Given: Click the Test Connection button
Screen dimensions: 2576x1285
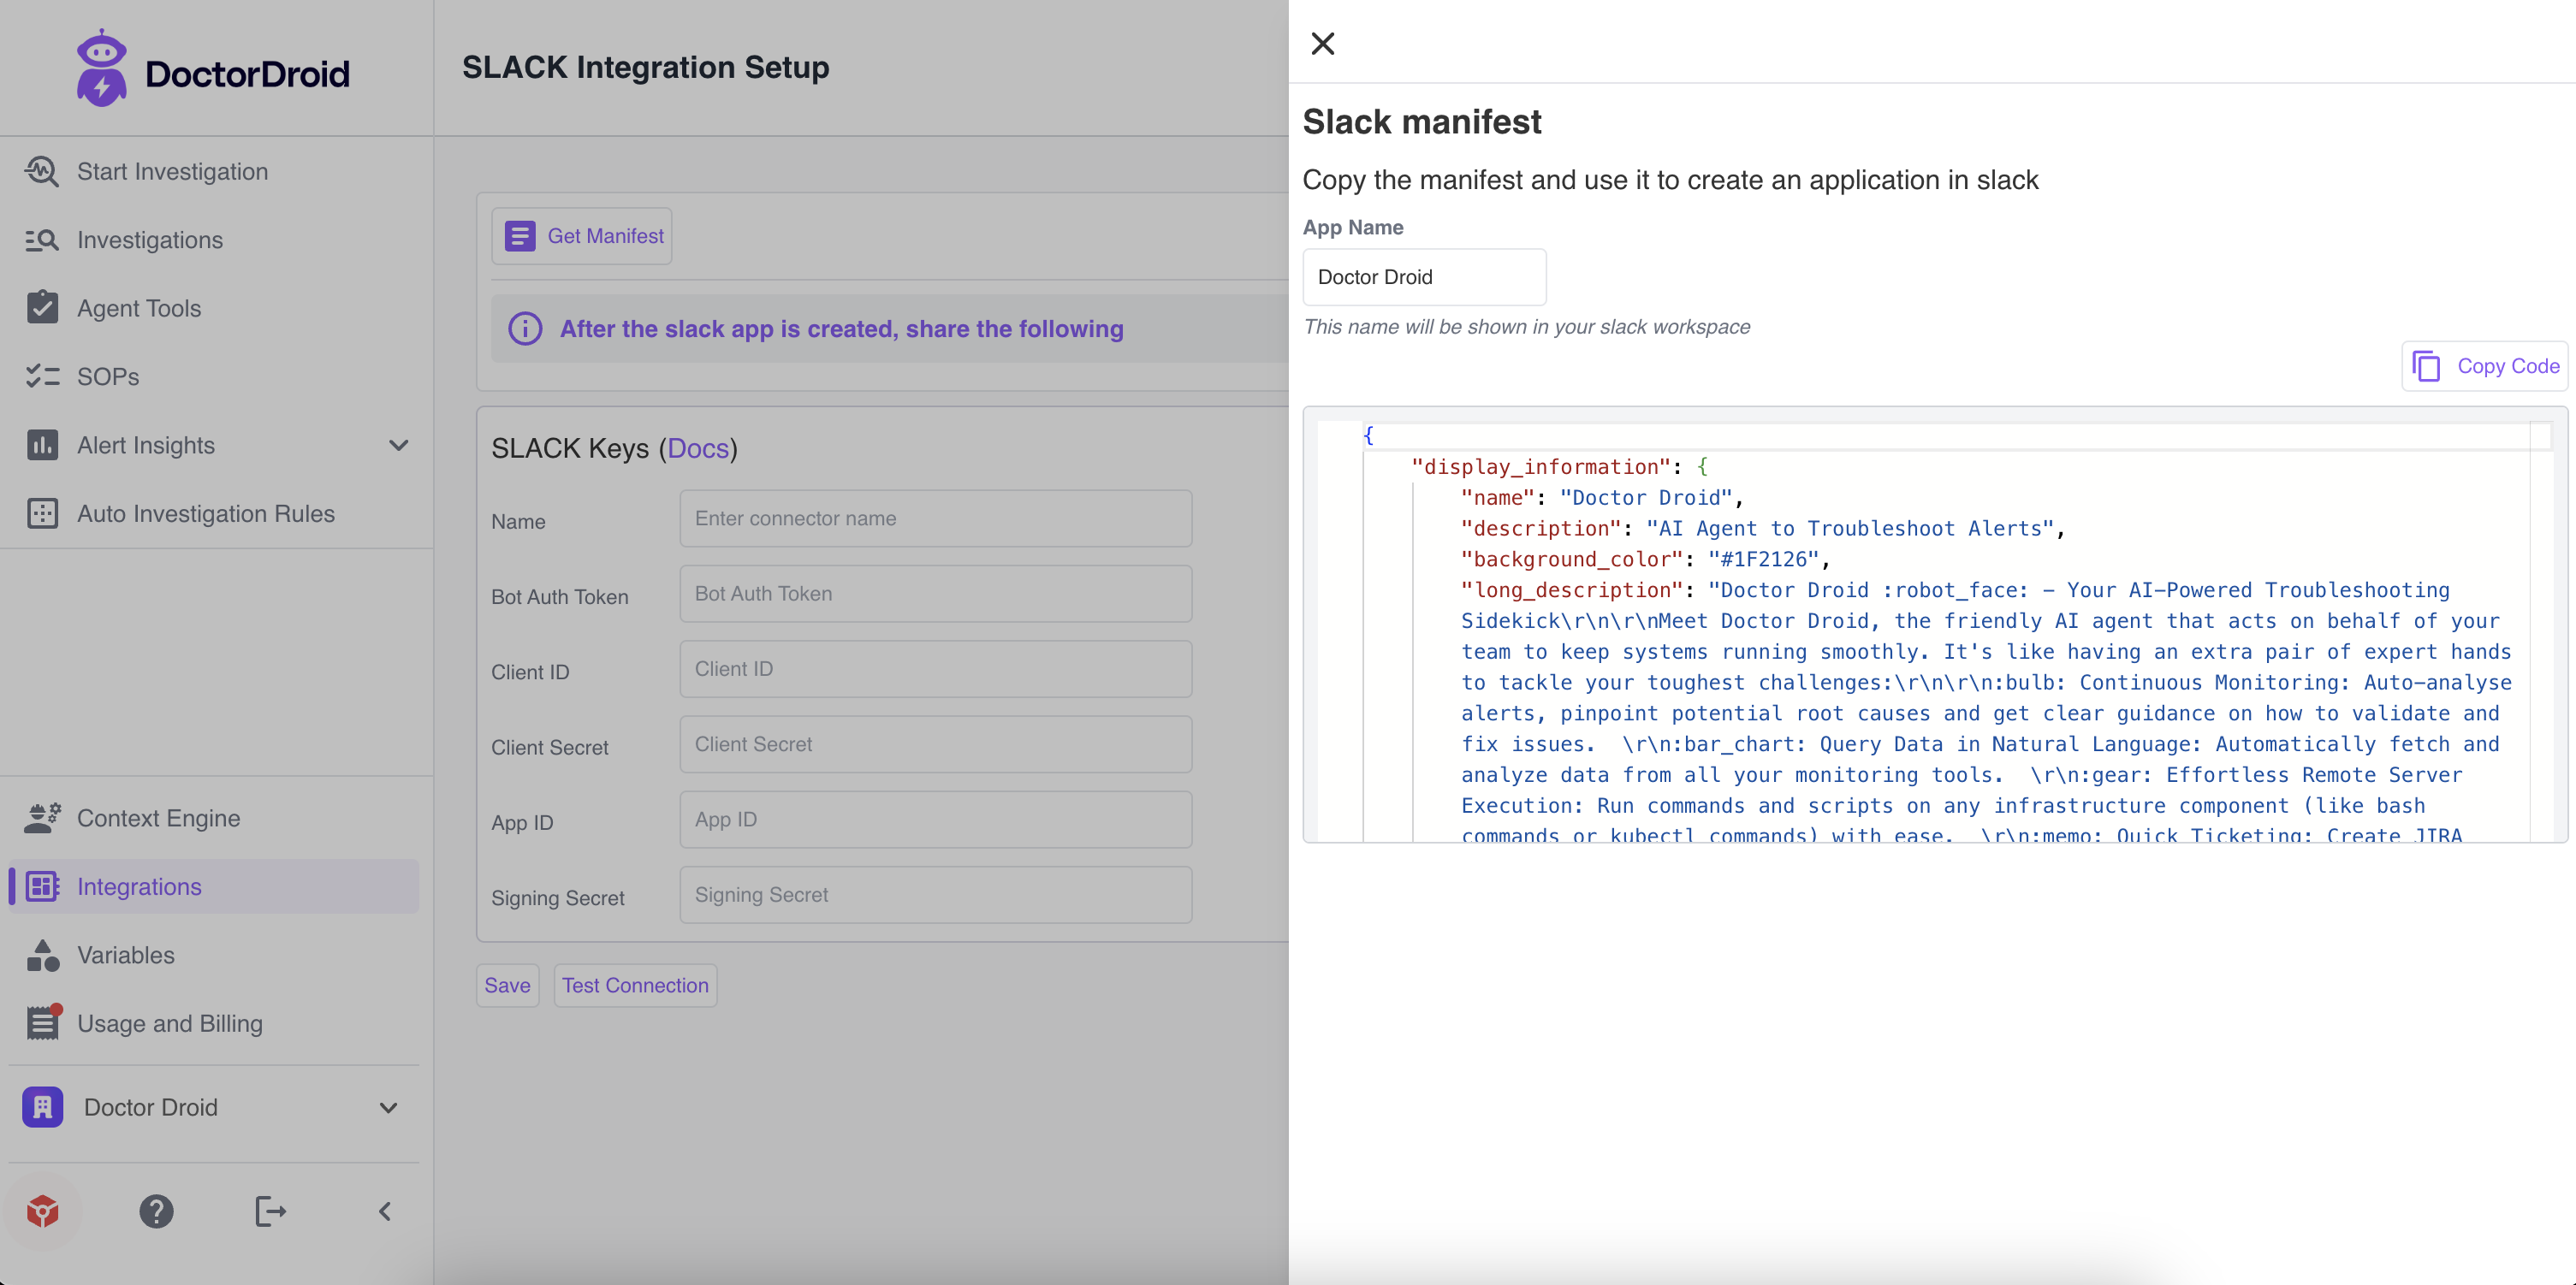Looking at the screenshot, I should [x=634, y=985].
